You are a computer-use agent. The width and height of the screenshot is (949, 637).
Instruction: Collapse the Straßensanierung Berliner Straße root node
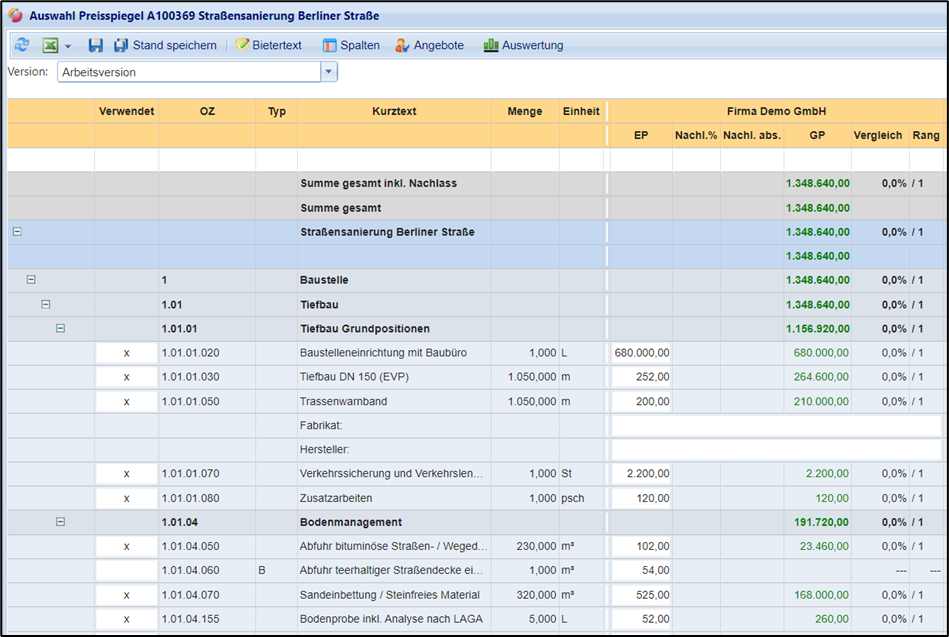click(x=17, y=232)
